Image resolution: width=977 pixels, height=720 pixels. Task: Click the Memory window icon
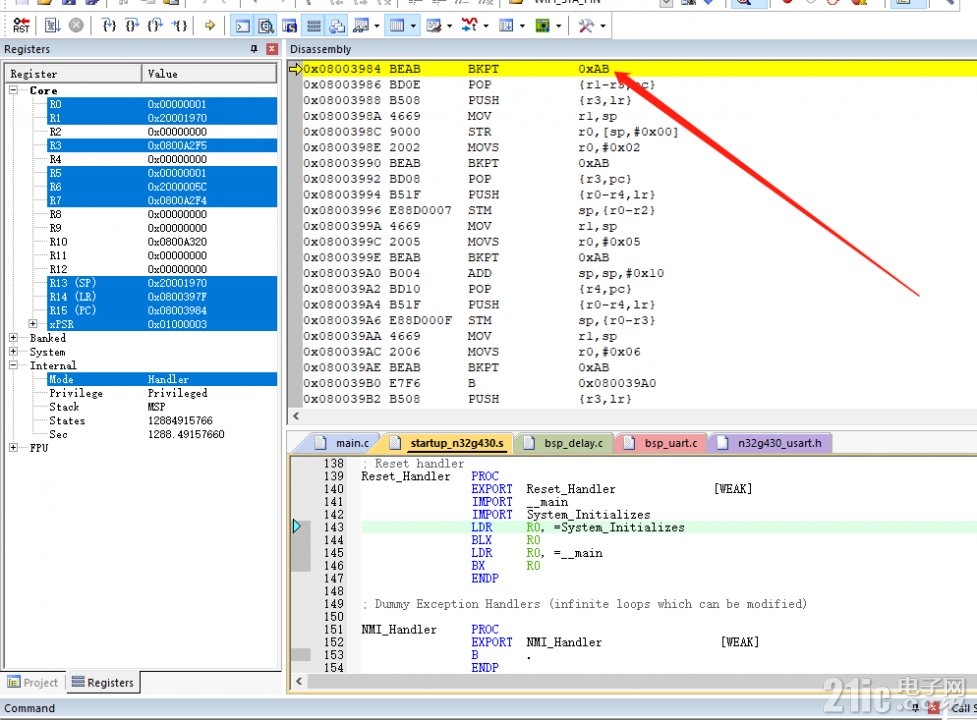point(397,26)
